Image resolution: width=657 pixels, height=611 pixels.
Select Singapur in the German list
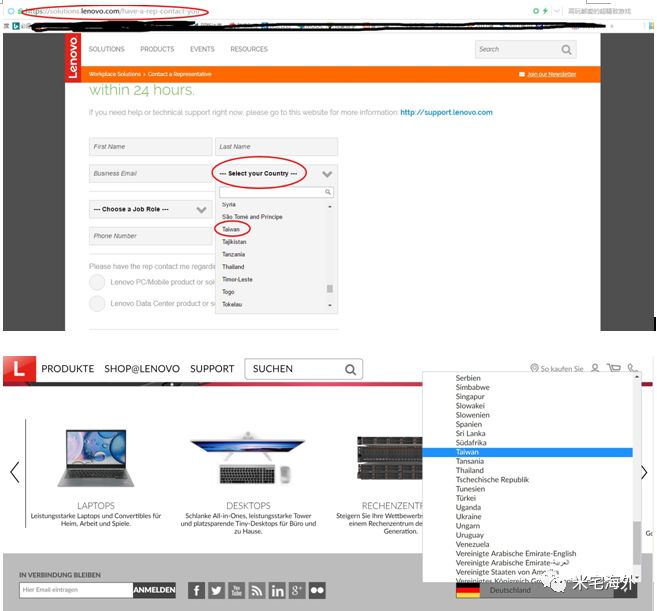tap(470, 396)
